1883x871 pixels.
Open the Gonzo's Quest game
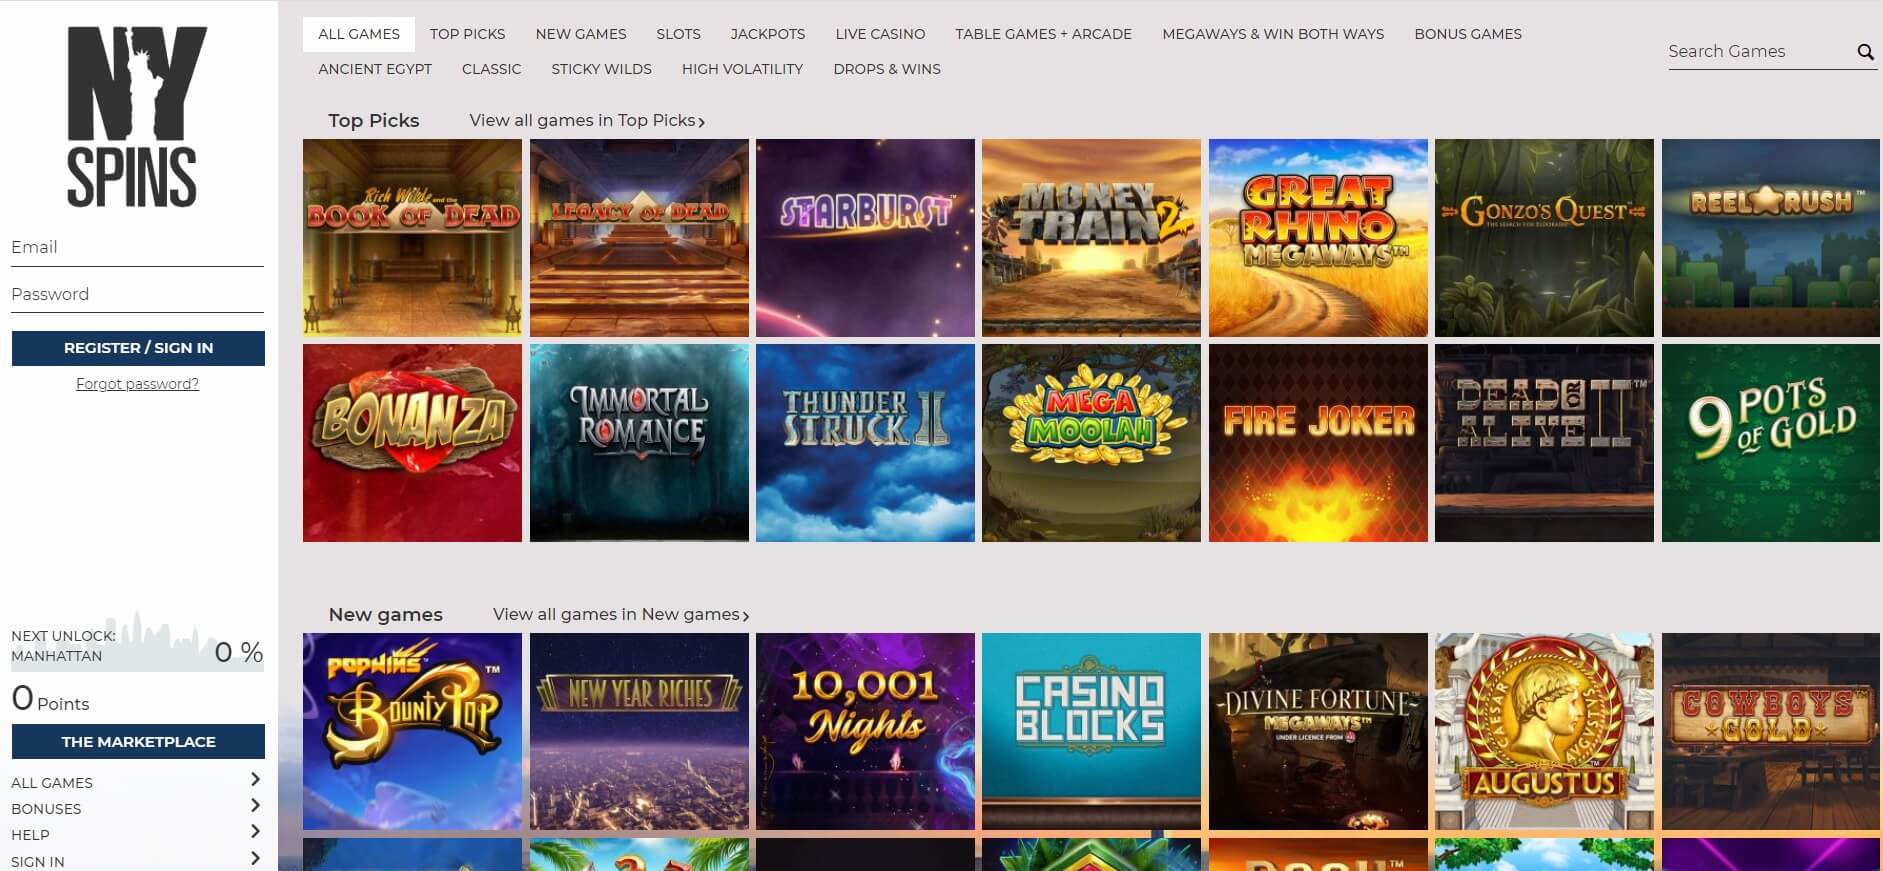(1544, 238)
